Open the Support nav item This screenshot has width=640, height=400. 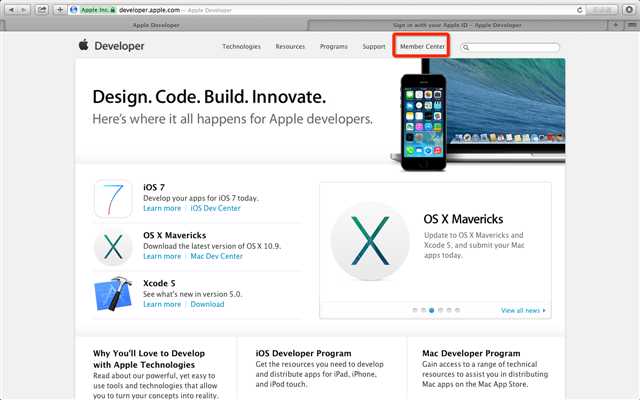click(373, 47)
